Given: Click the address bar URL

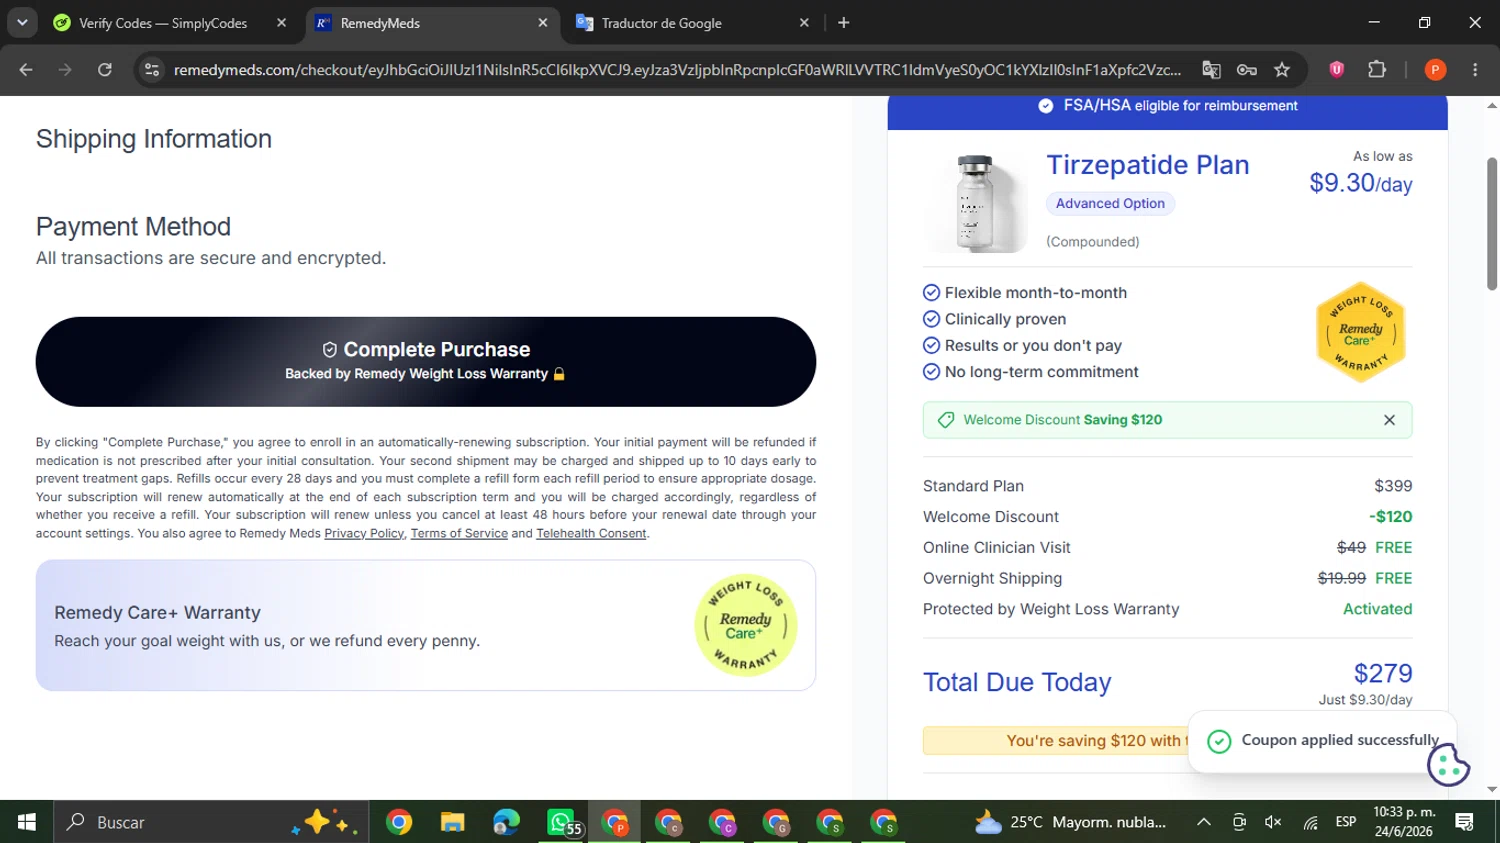Looking at the screenshot, I should pos(677,70).
